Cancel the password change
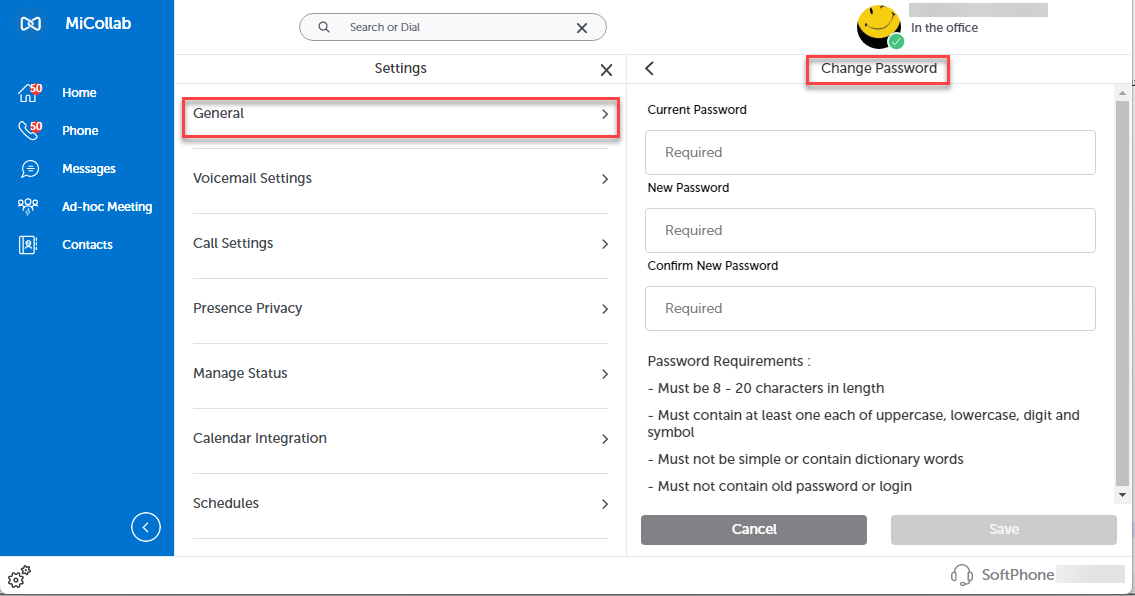The height and width of the screenshot is (596, 1135). (754, 529)
